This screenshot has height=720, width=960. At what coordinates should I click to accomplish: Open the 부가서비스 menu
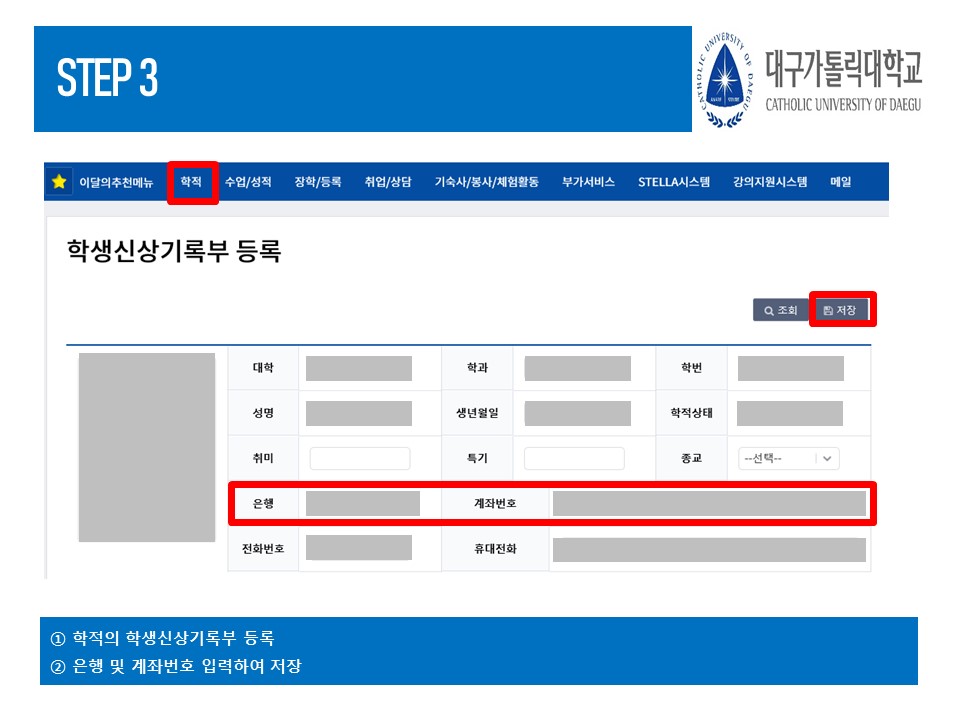pos(588,182)
